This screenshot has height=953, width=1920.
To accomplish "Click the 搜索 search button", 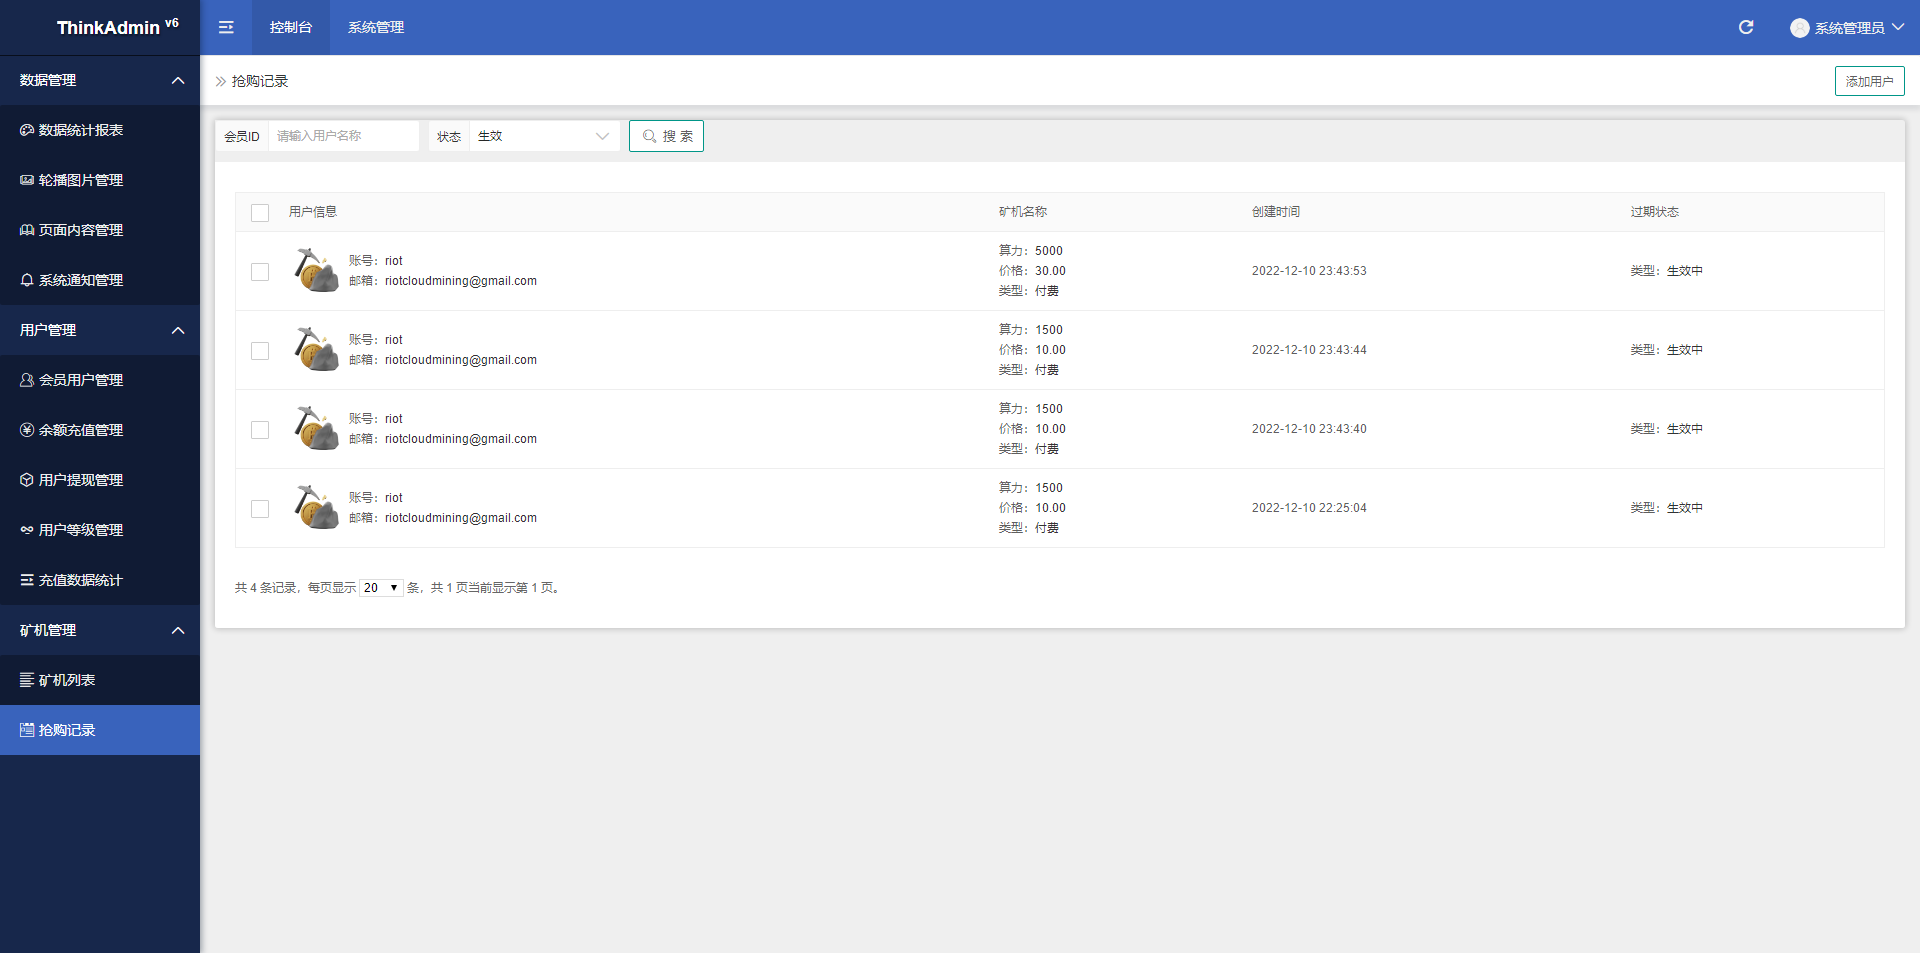I will (666, 136).
